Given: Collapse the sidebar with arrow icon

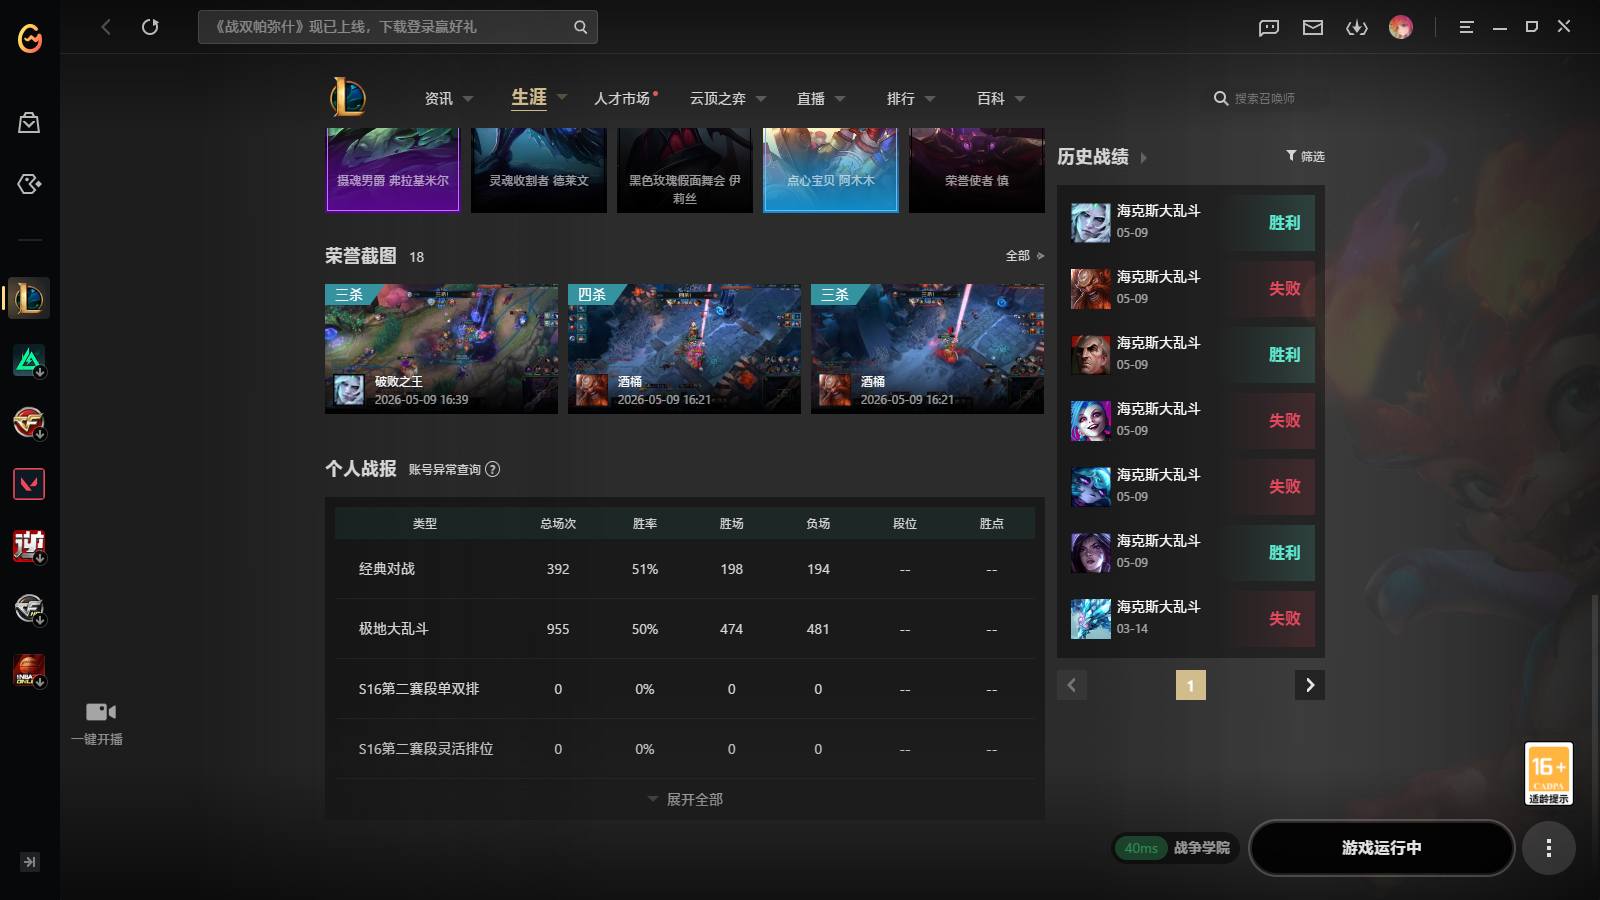Looking at the screenshot, I should pyautogui.click(x=30, y=862).
